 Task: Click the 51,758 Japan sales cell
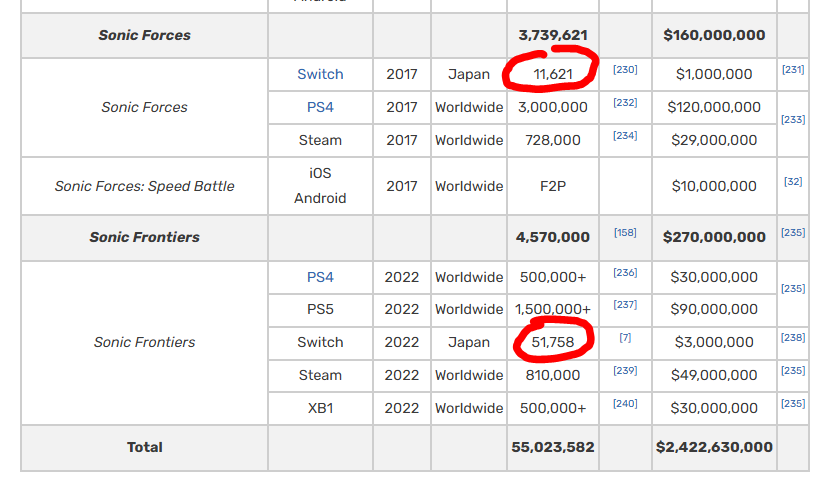click(x=553, y=342)
